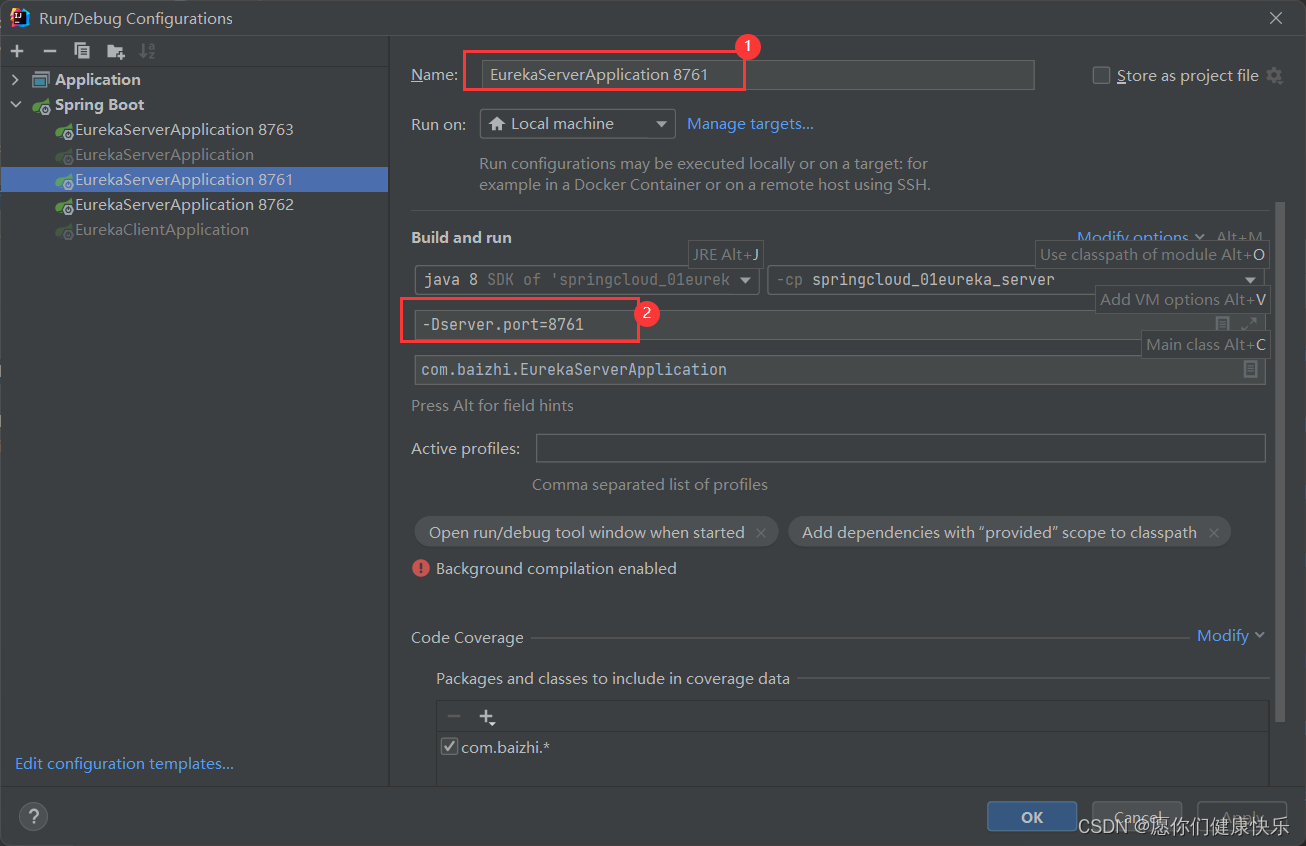
Task: Close the Run/Debug Configurations dialog
Action: pyautogui.click(x=1275, y=18)
